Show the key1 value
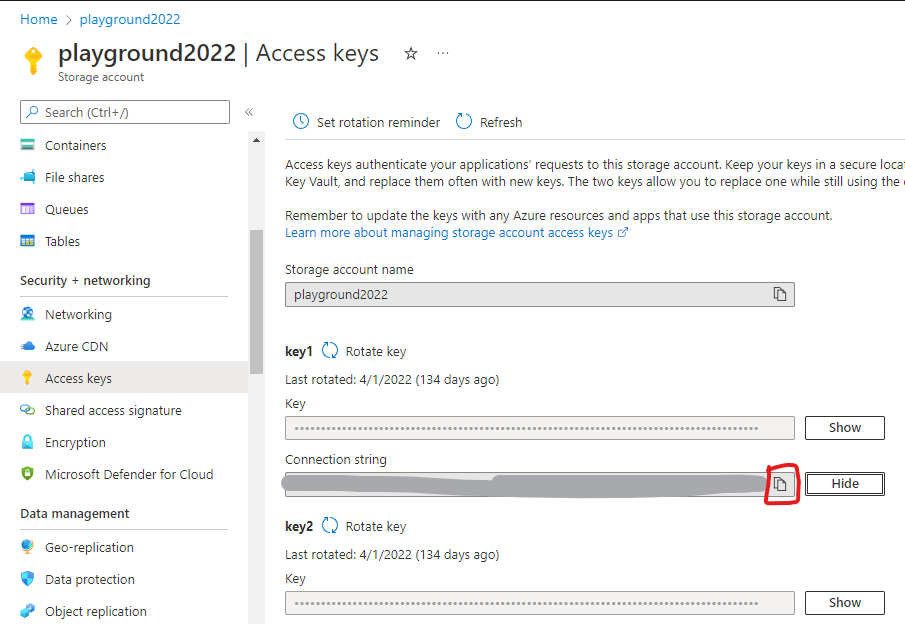The width and height of the screenshot is (905, 624). click(844, 427)
